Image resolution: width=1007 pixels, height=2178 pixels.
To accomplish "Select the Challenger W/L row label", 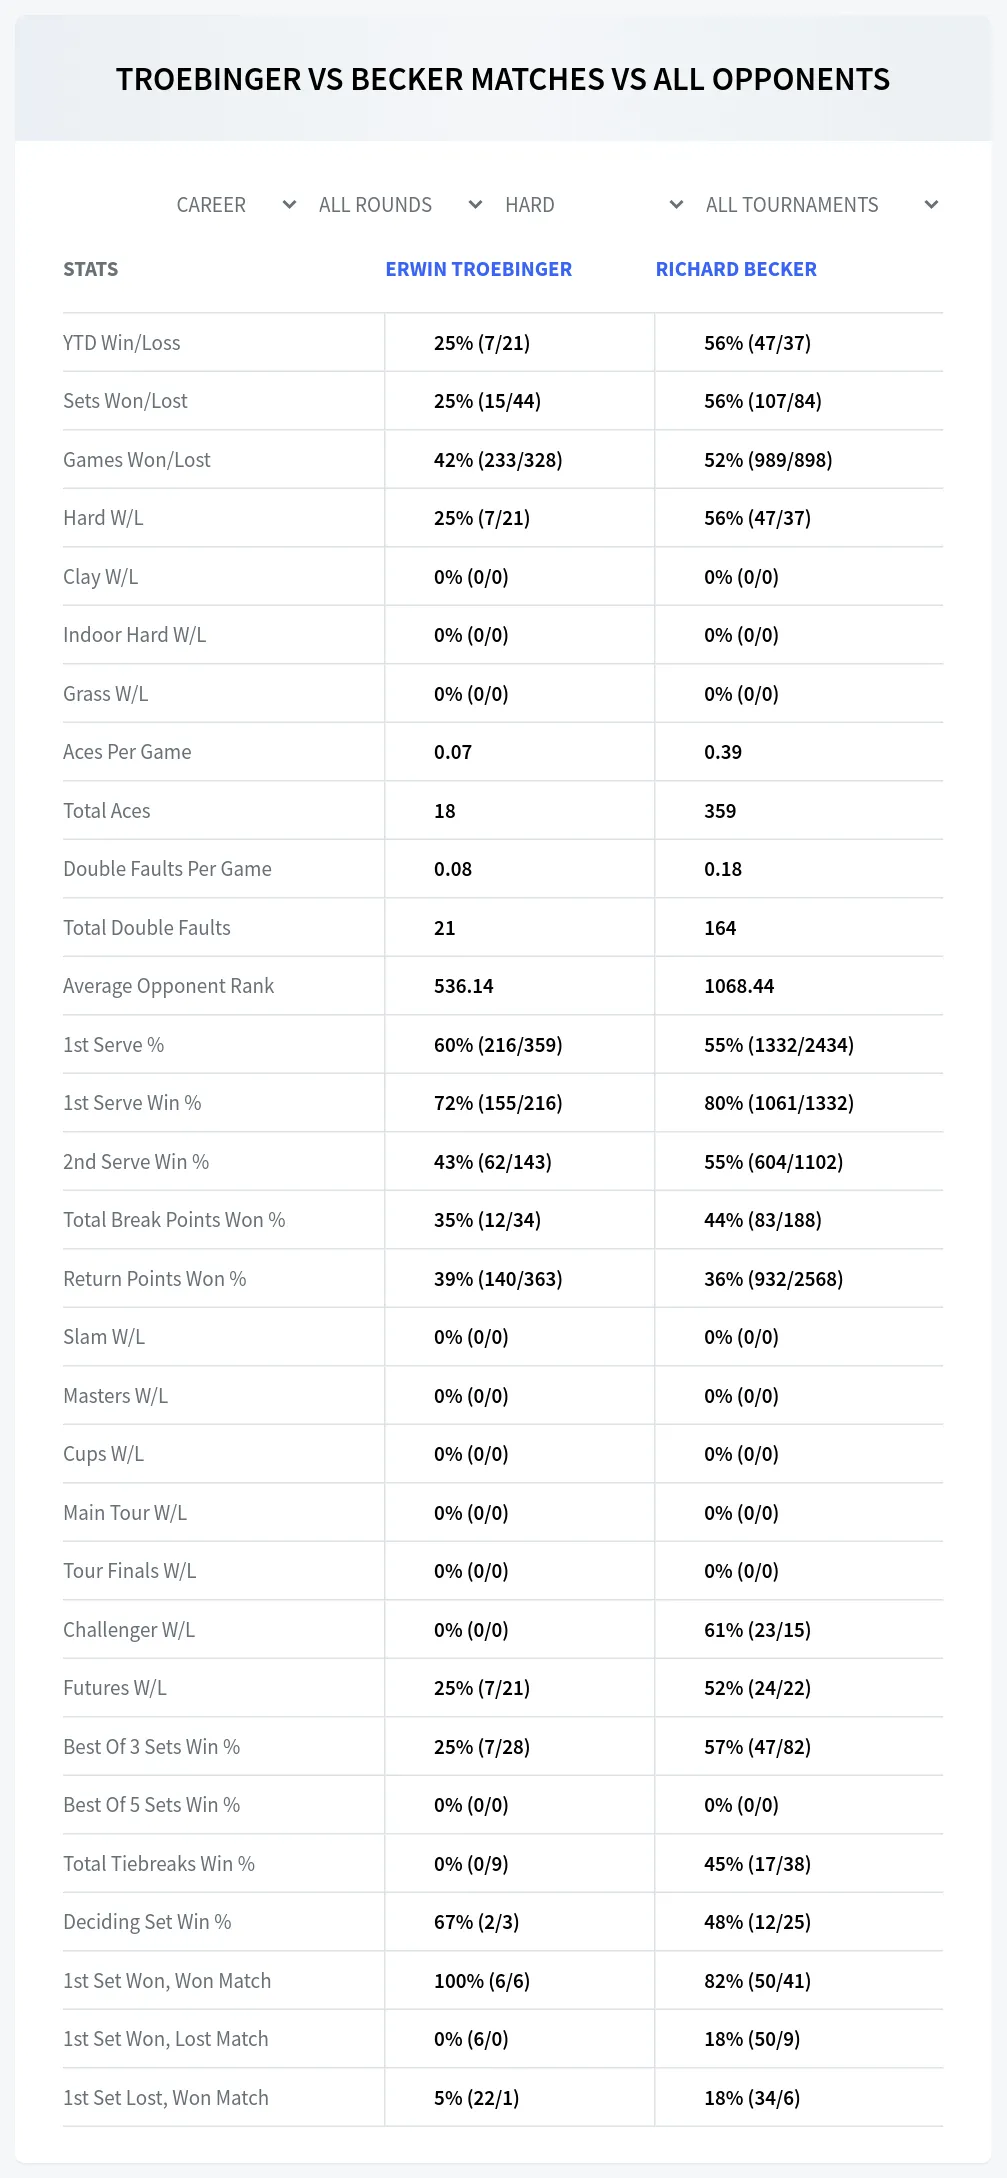I will click(x=129, y=1630).
